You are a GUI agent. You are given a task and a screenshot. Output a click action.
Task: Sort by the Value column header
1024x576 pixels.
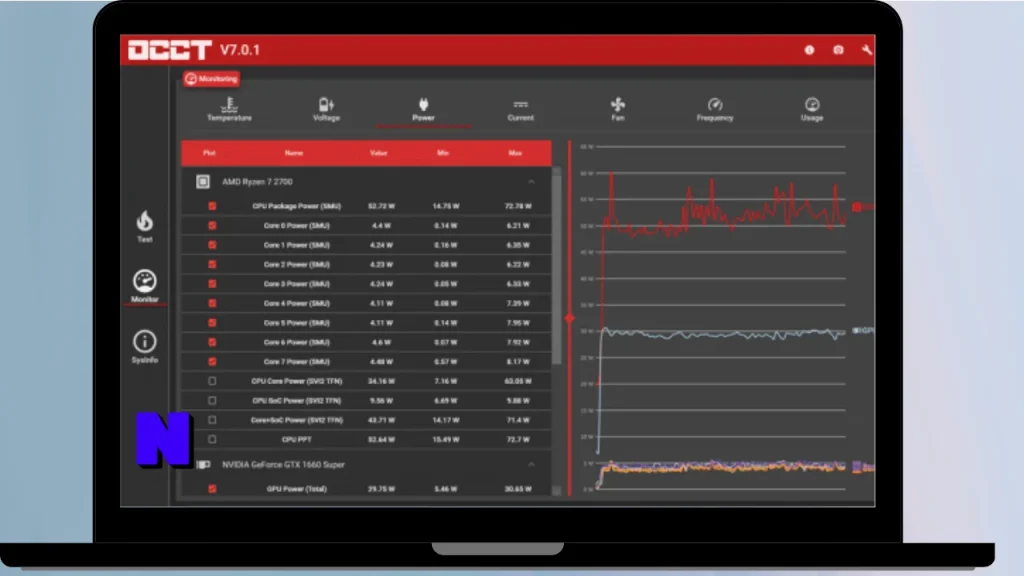pos(379,153)
